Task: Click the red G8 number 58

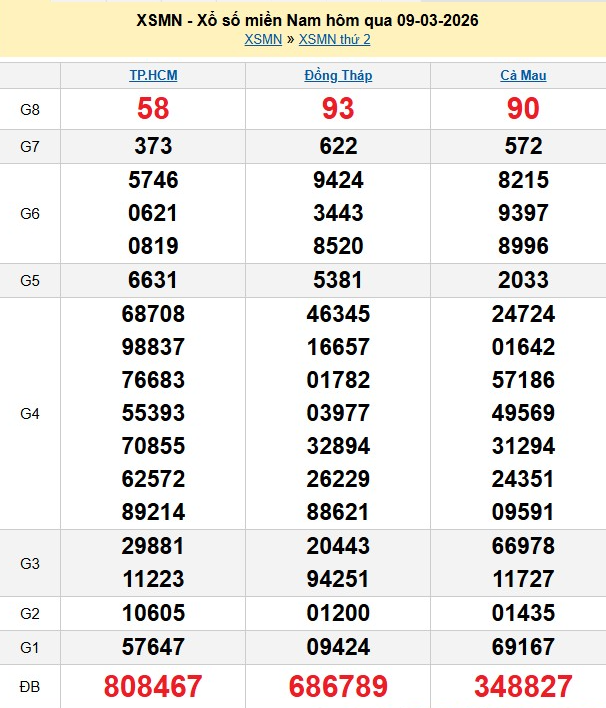Action: tap(153, 109)
